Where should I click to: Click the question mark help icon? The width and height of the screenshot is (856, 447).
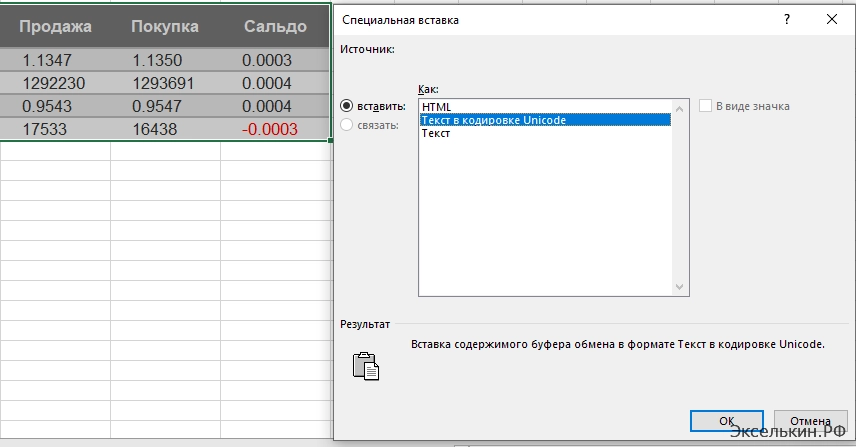point(788,19)
